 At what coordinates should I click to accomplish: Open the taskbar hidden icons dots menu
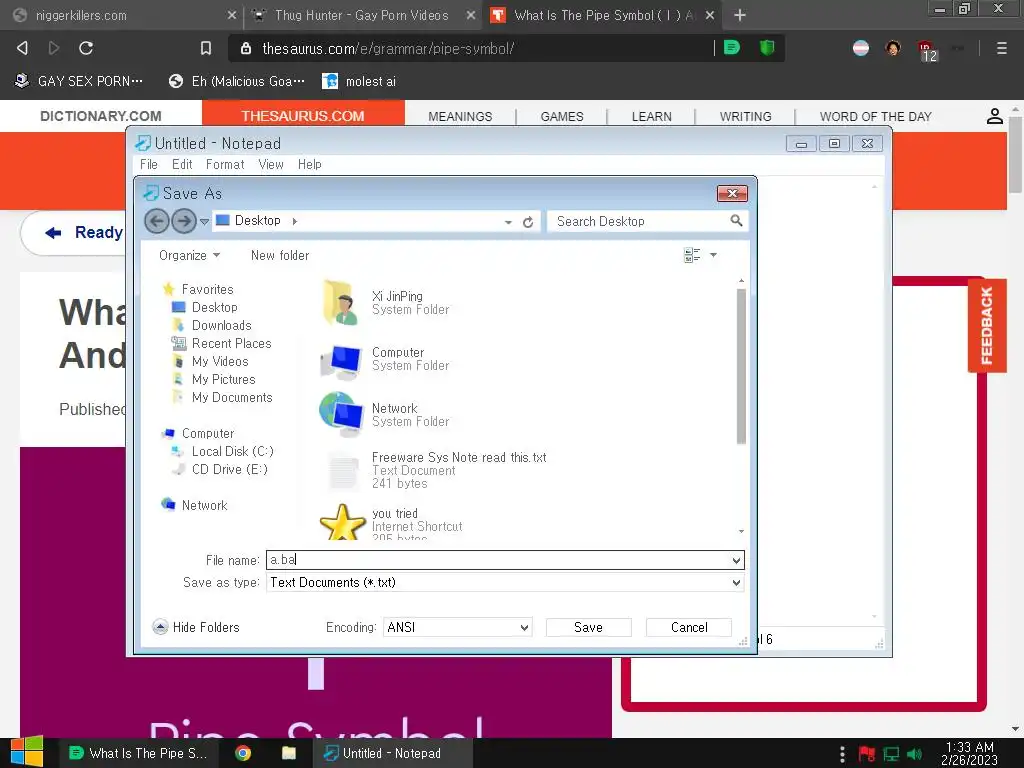842,754
